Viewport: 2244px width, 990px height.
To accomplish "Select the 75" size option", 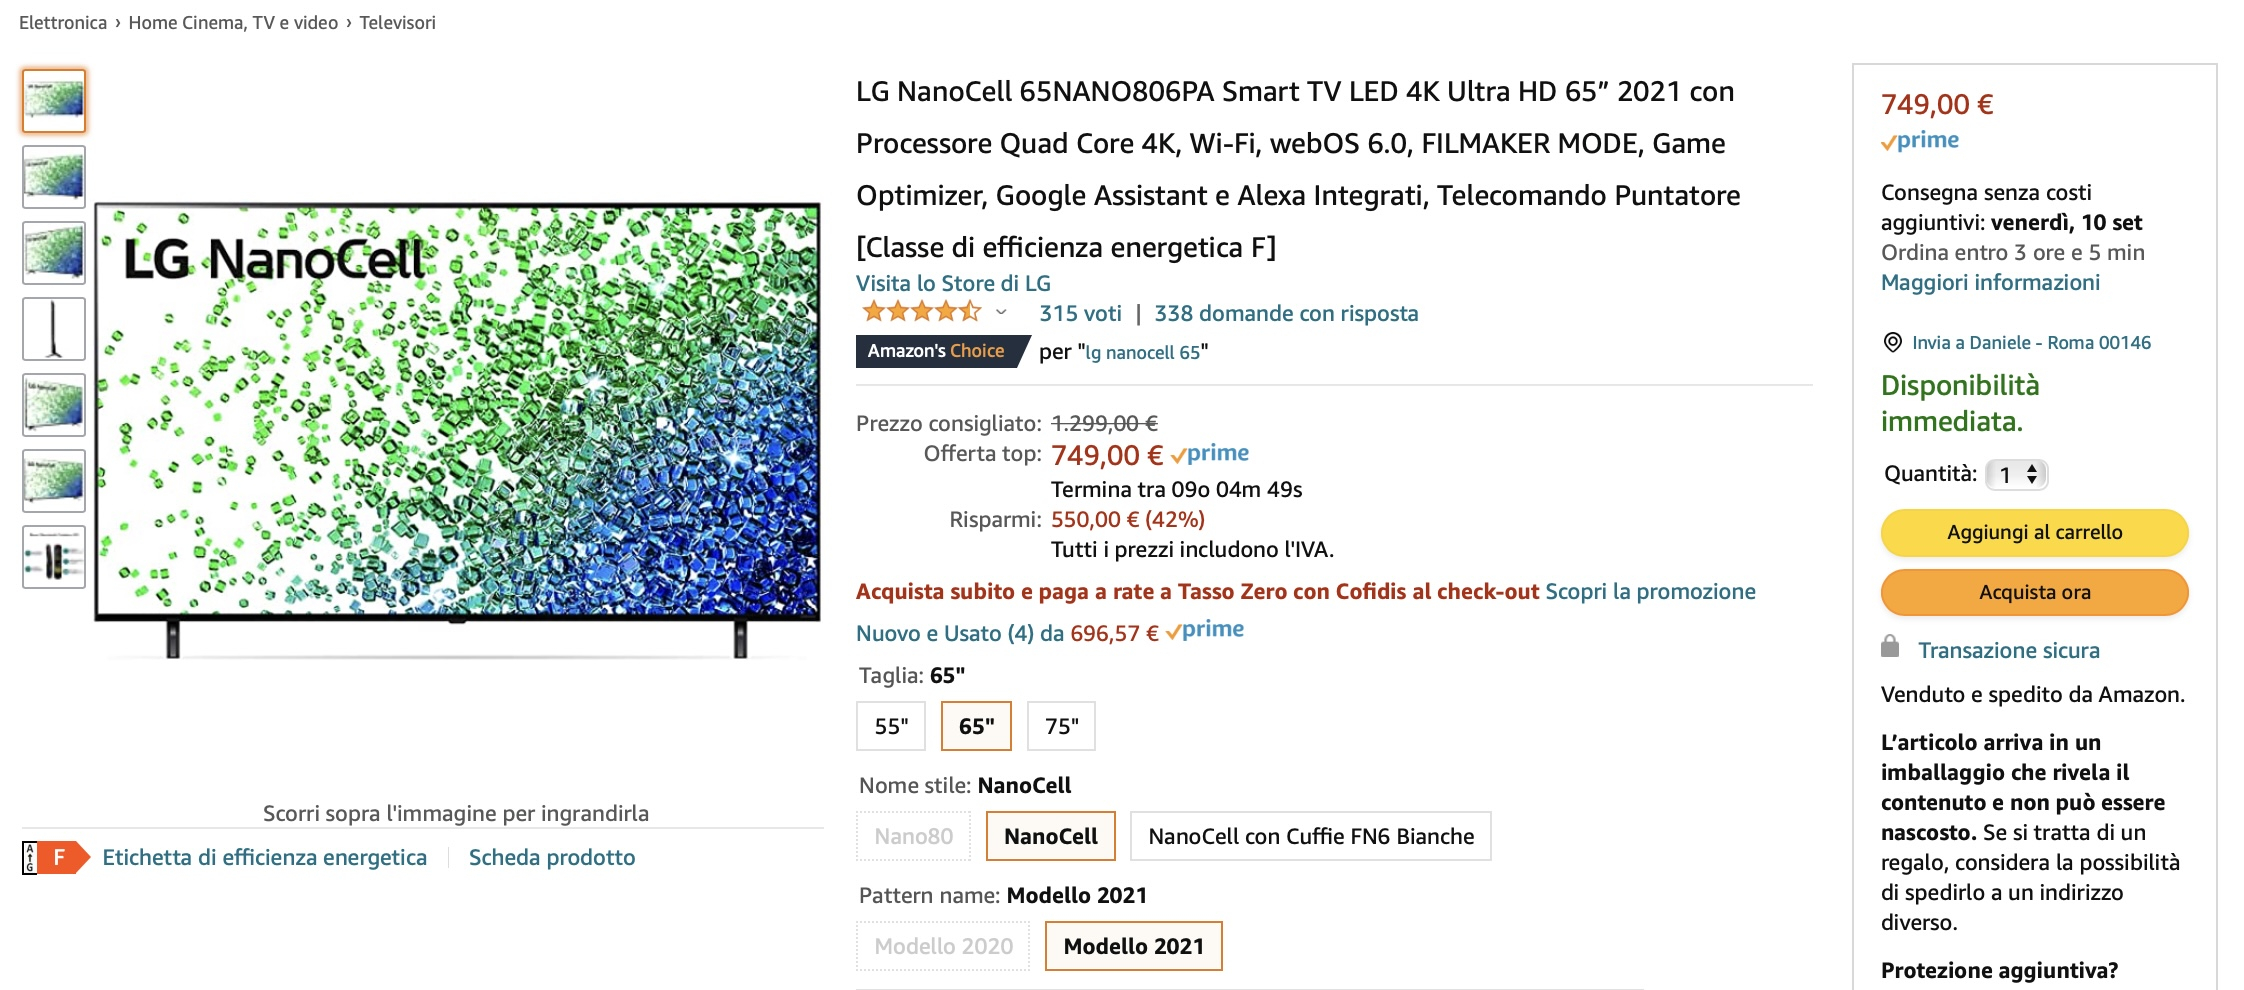I will 1061,726.
